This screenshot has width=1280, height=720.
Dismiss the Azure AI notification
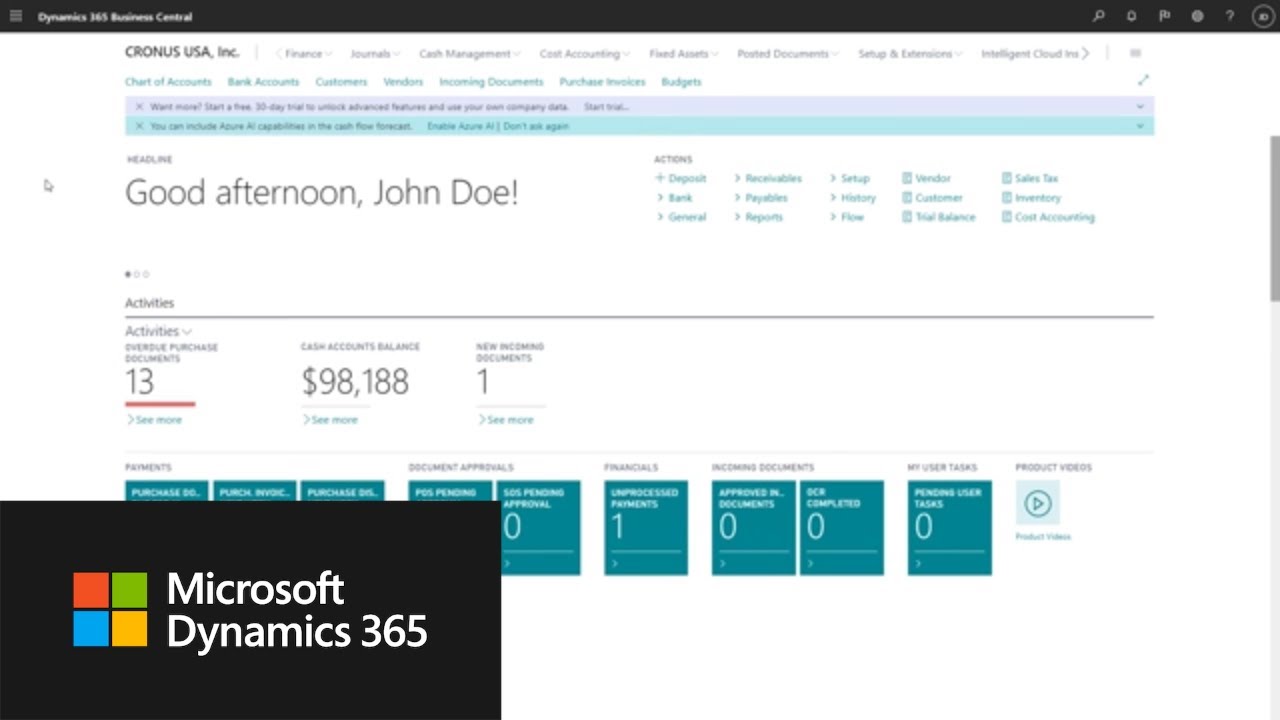coord(139,126)
